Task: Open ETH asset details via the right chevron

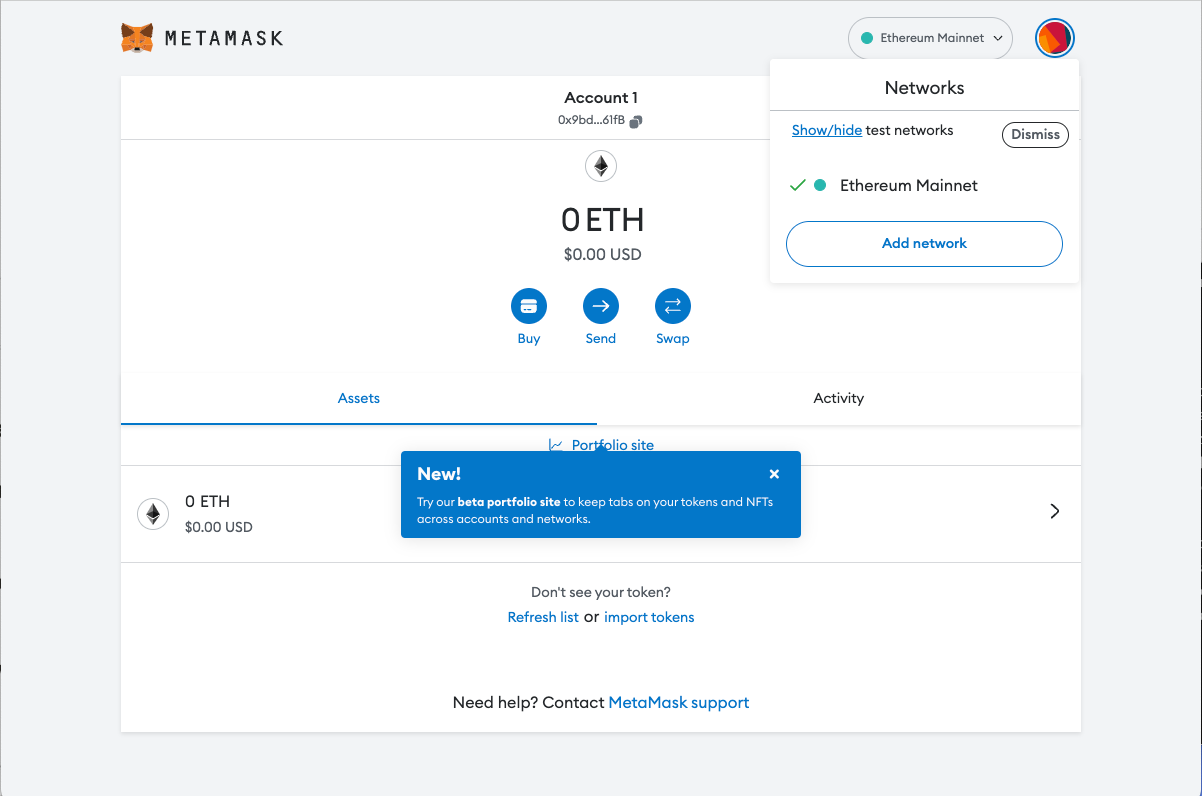Action: [x=1055, y=511]
